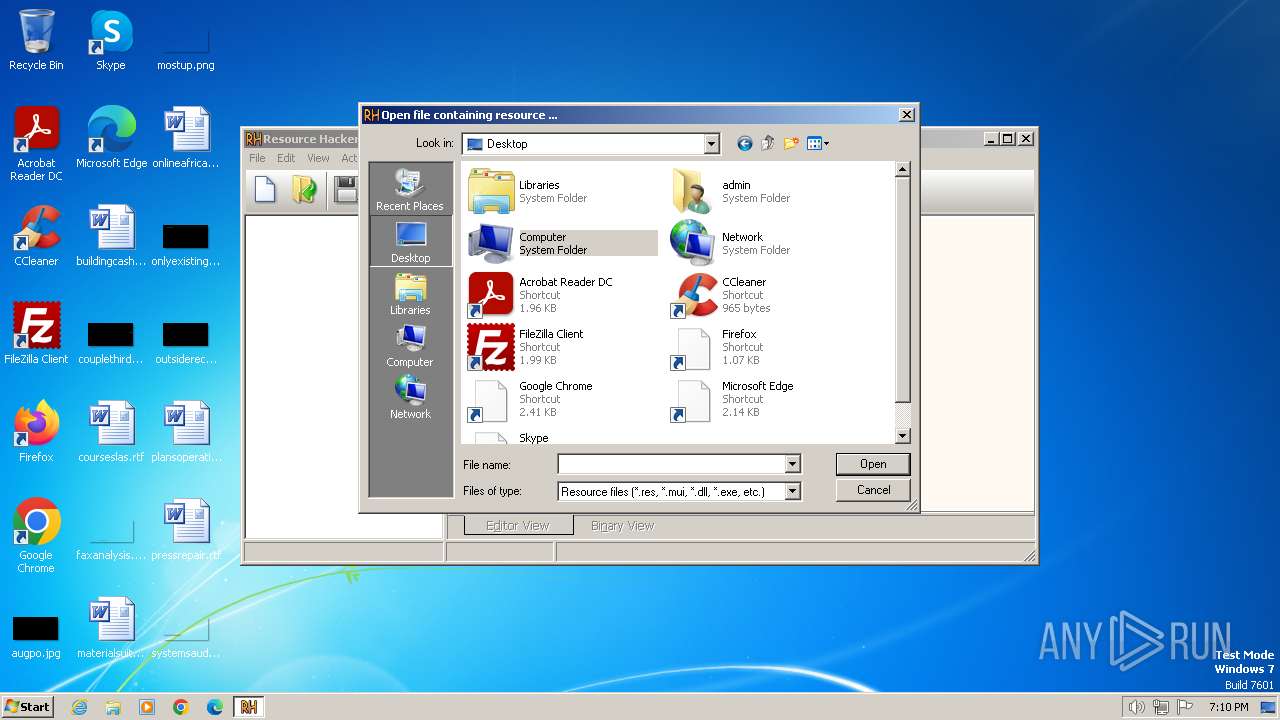This screenshot has width=1280, height=720.
Task: Click the New file icon in Resource Hacker toolbar
Action: [x=265, y=189]
